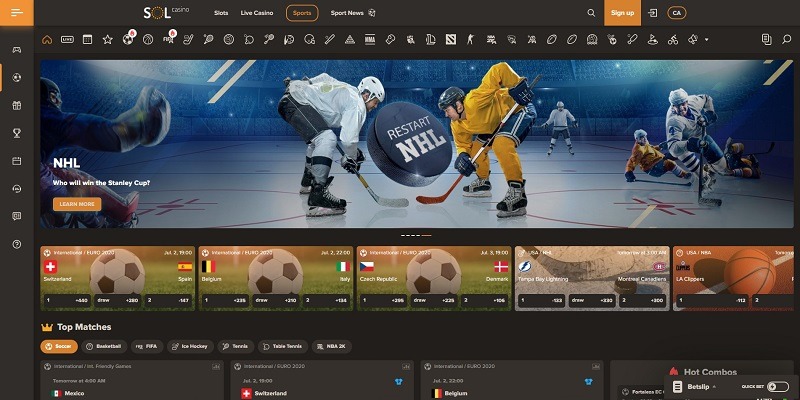Image resolution: width=800 pixels, height=400 pixels.
Task: Bet on Switzerland-Spain draw +280
Action: point(118,301)
